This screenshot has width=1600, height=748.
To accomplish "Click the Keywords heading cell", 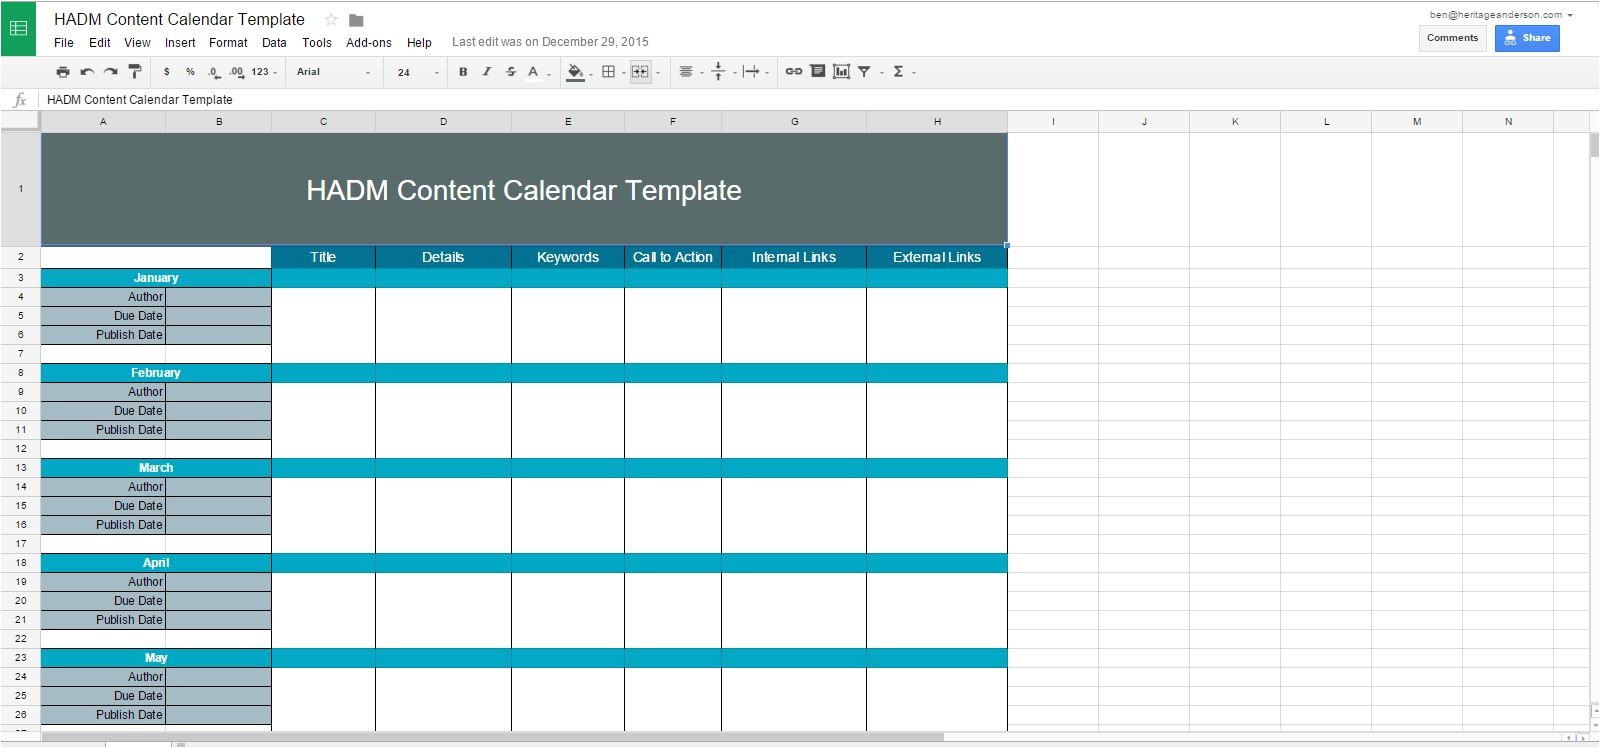I will pyautogui.click(x=568, y=257).
